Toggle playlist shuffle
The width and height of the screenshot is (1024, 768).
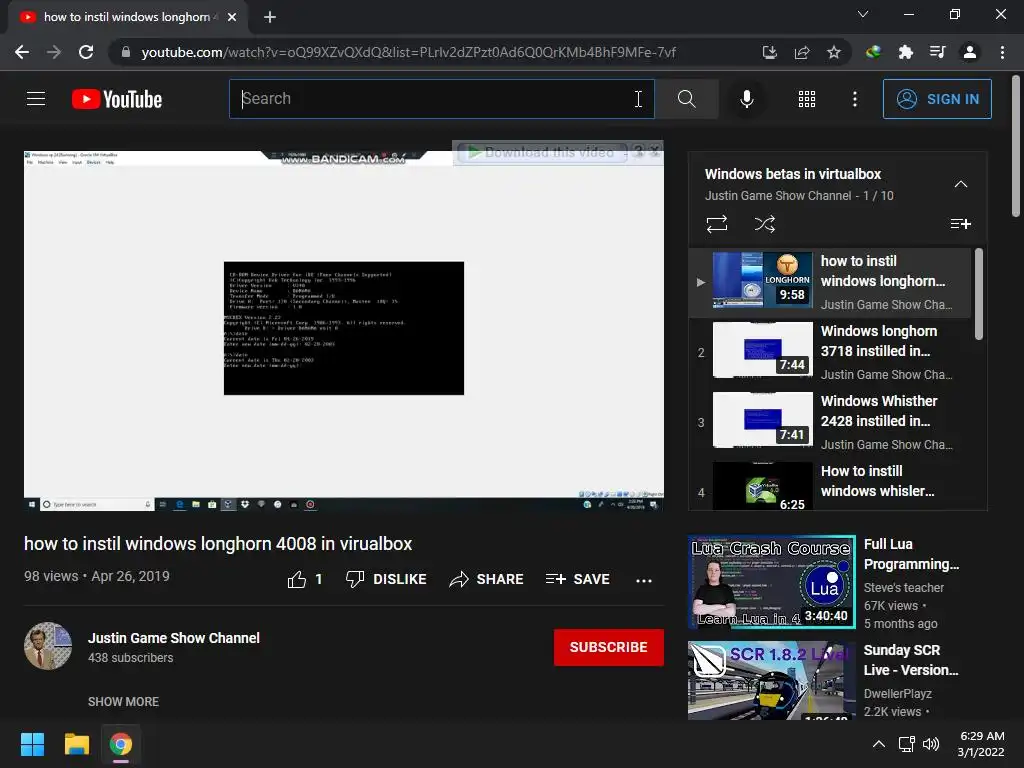coord(765,224)
